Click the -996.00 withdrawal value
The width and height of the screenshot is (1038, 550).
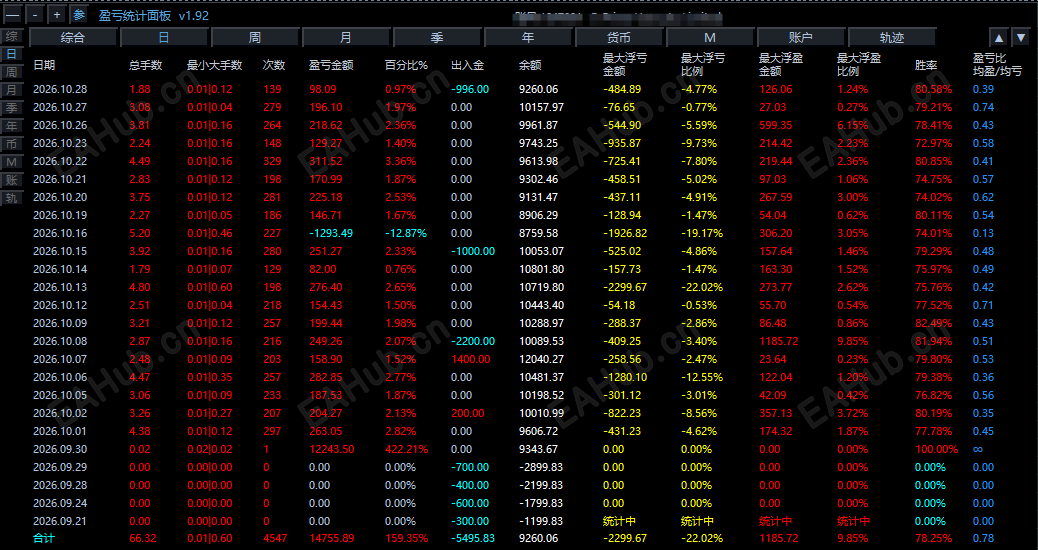tap(470, 89)
